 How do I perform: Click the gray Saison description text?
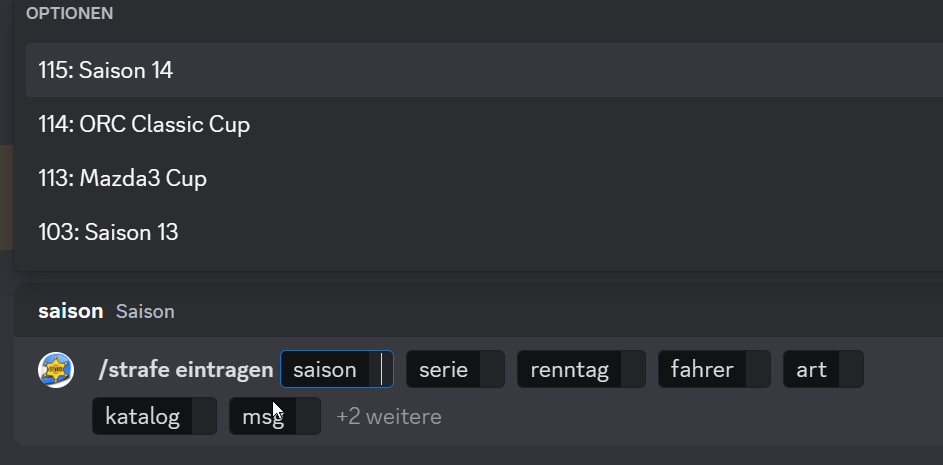[145, 311]
